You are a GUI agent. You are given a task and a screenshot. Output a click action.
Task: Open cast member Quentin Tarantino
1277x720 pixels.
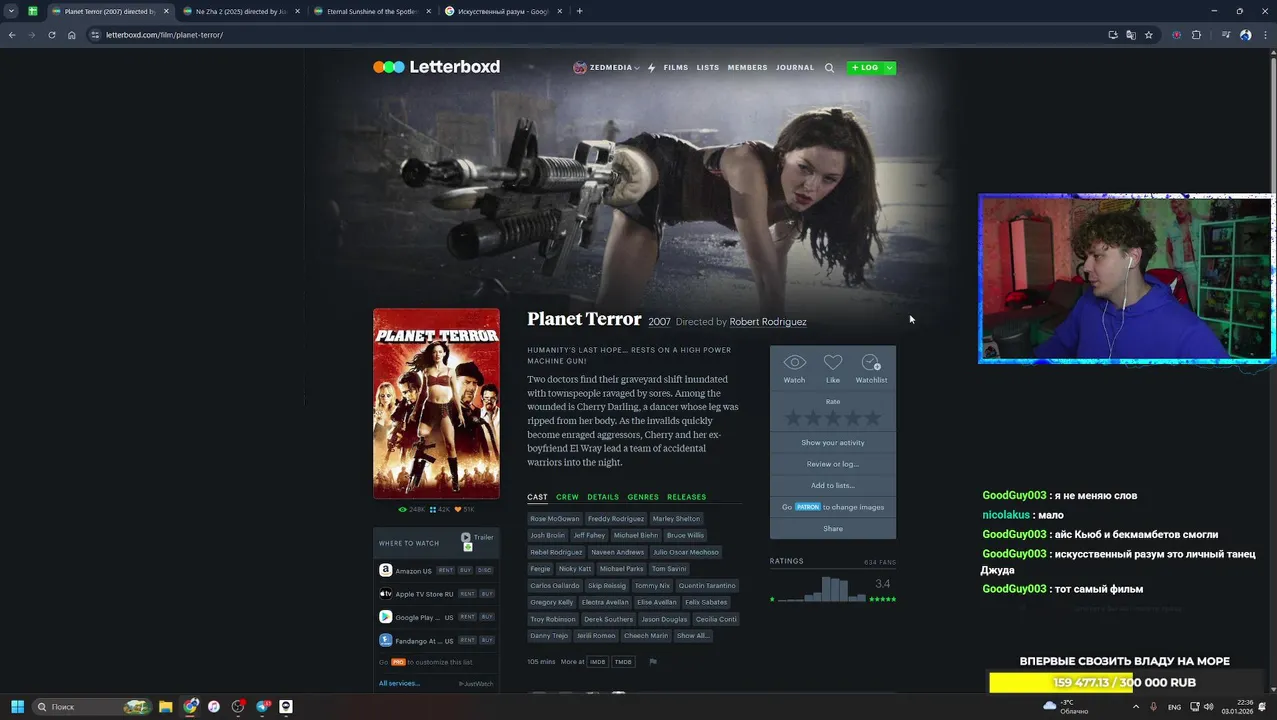coord(707,586)
